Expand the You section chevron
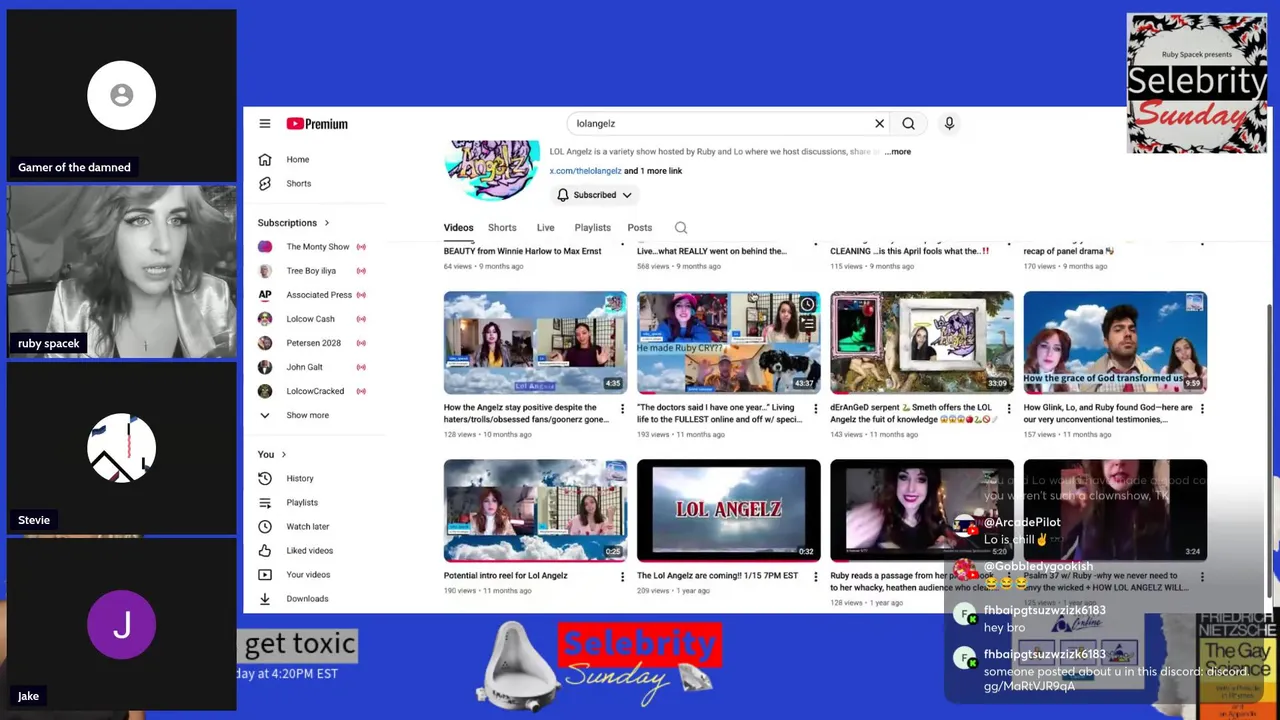Image resolution: width=1280 pixels, height=720 pixels. pos(284,455)
